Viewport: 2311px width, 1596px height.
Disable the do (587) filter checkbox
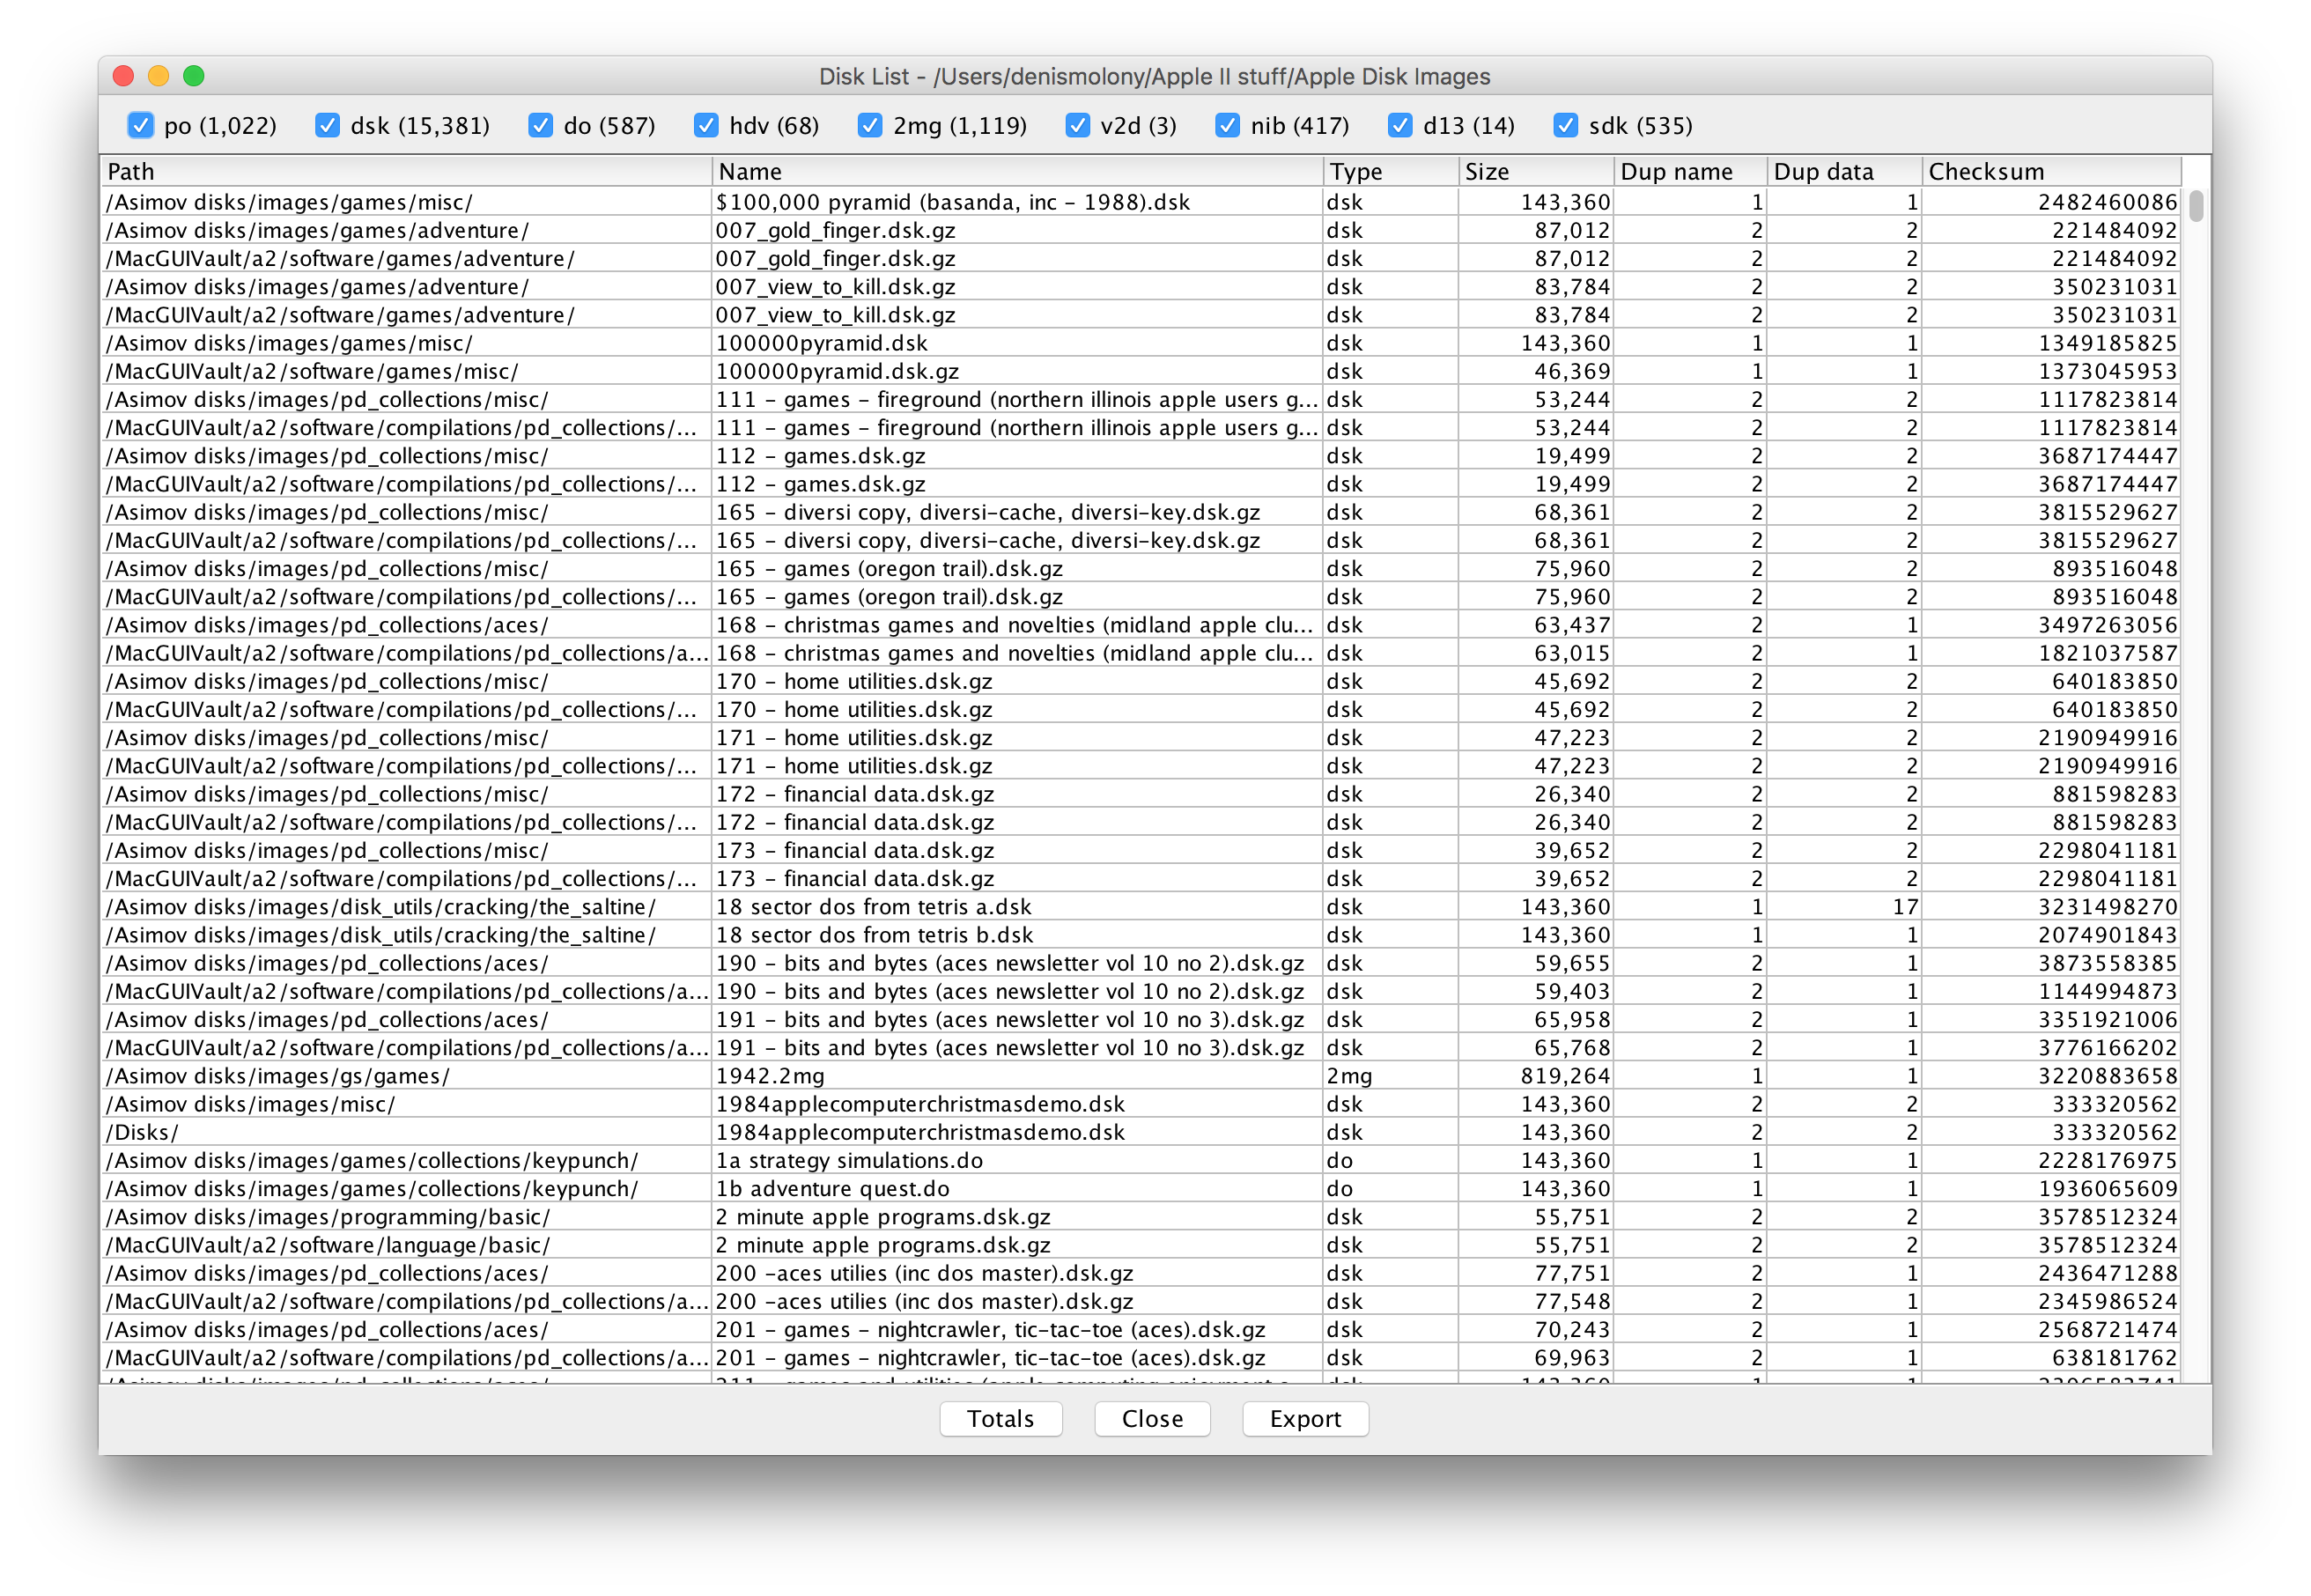tap(541, 125)
